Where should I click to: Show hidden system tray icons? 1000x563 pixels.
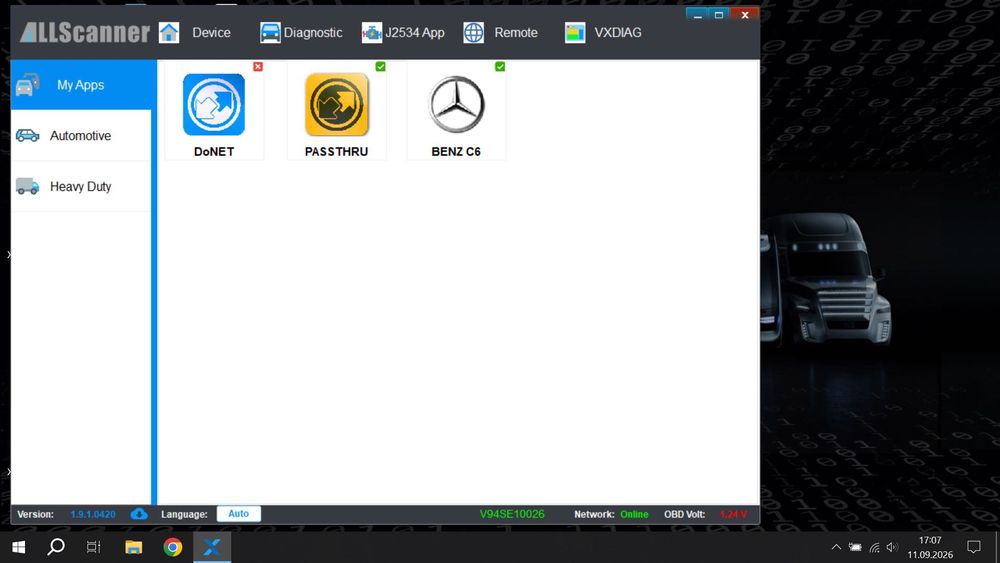pos(836,547)
